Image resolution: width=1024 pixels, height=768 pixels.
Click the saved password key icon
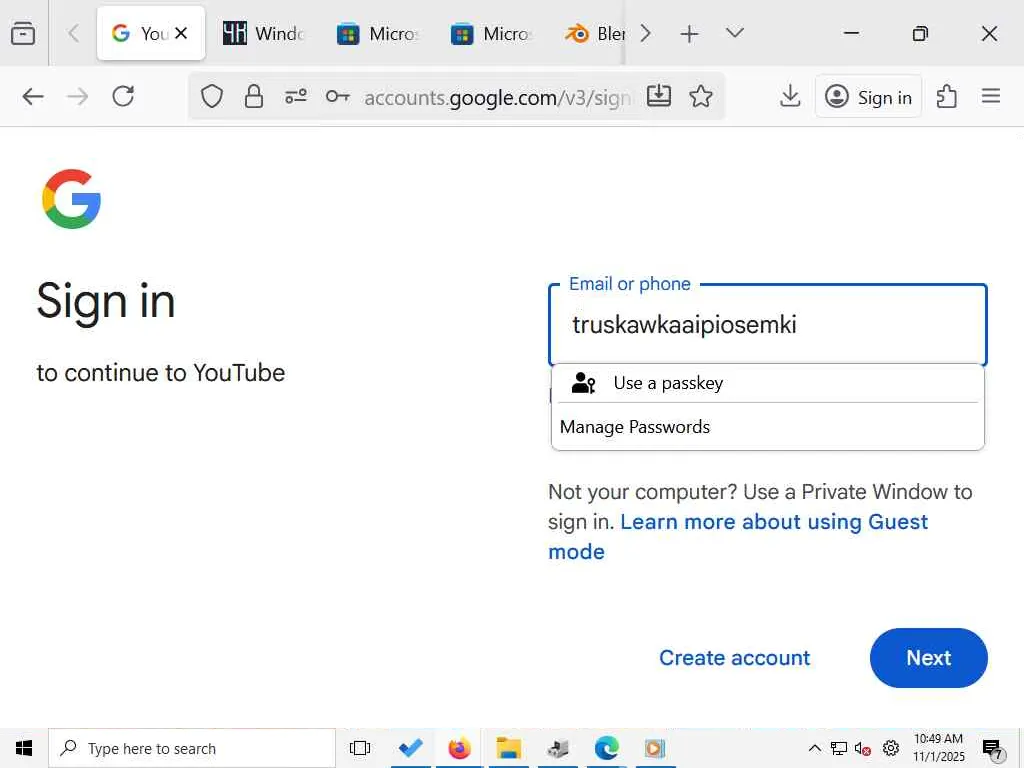(x=338, y=97)
